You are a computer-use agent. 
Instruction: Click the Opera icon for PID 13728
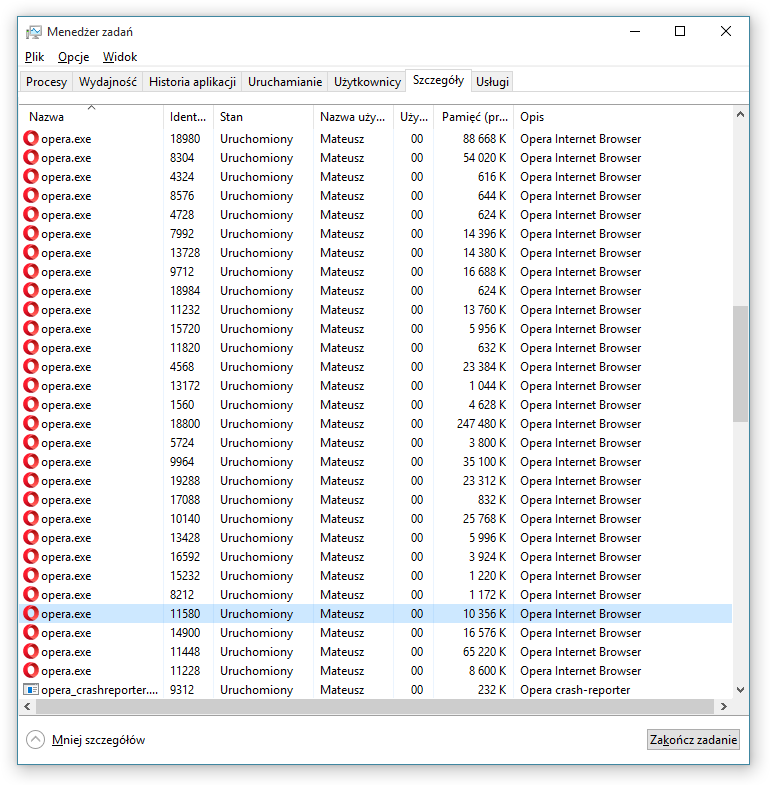(31, 252)
